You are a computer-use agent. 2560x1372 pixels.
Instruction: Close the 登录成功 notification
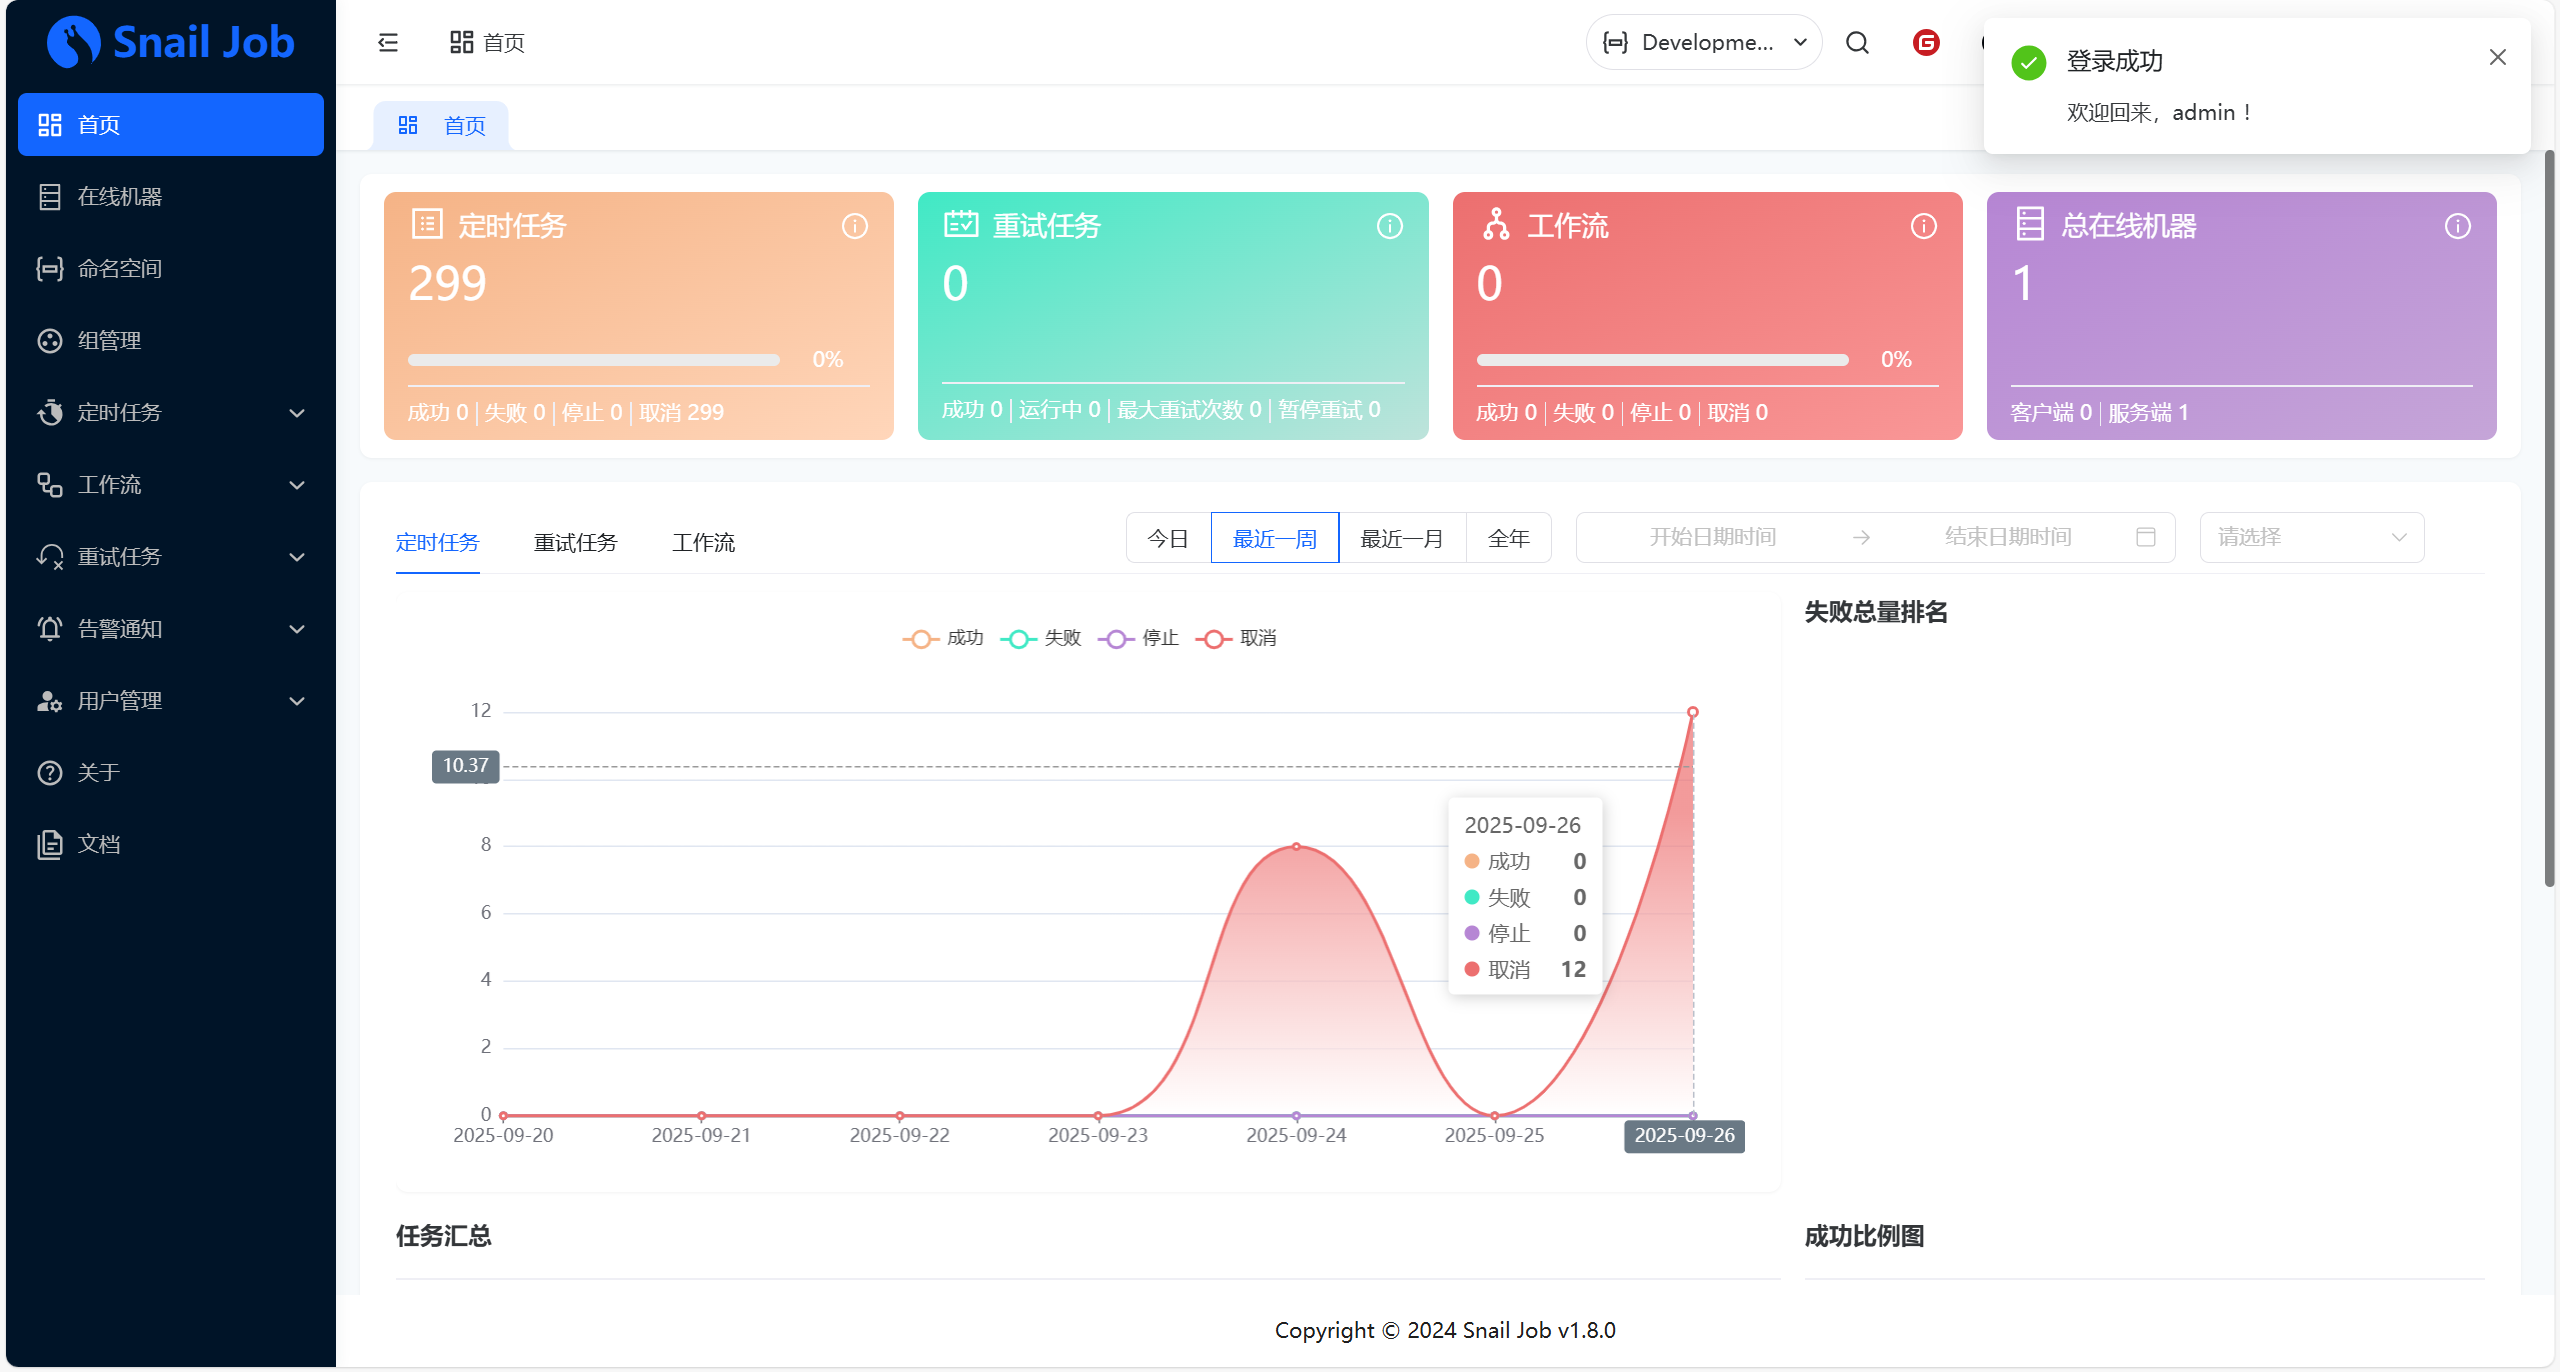[2497, 57]
